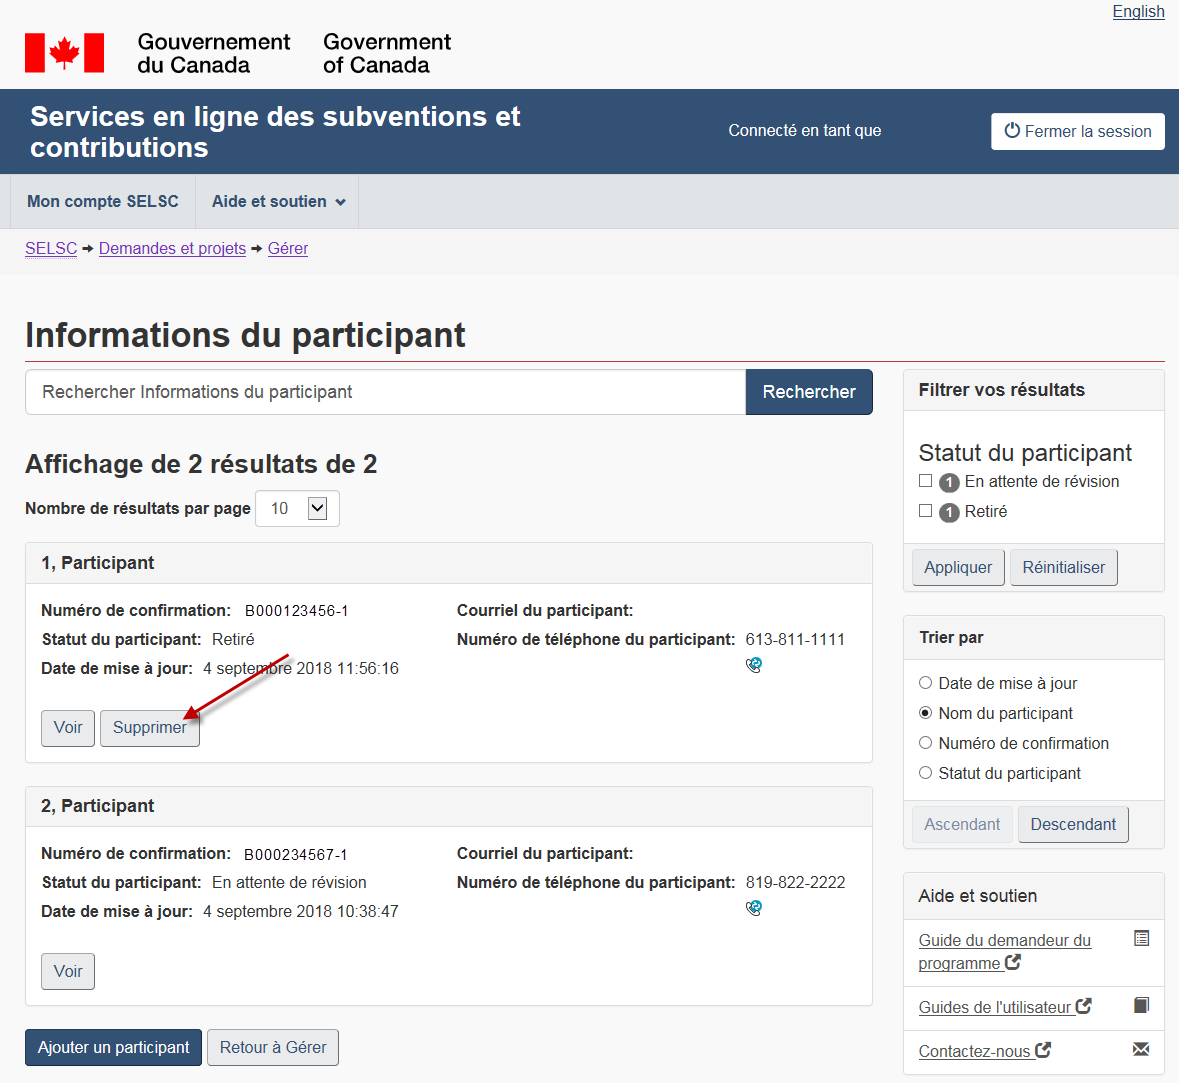This screenshot has height=1083, width=1179.
Task: Check the Retiré status filter
Action: click(925, 511)
